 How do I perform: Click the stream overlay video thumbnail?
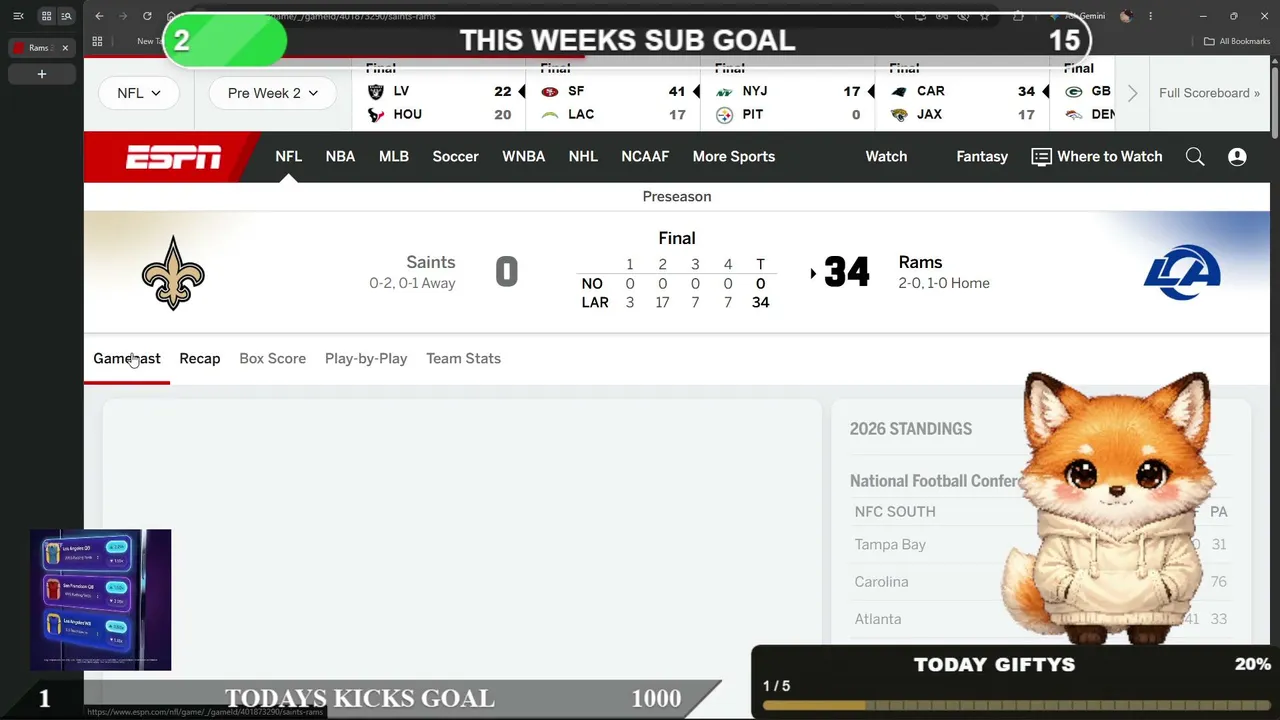(x=100, y=599)
